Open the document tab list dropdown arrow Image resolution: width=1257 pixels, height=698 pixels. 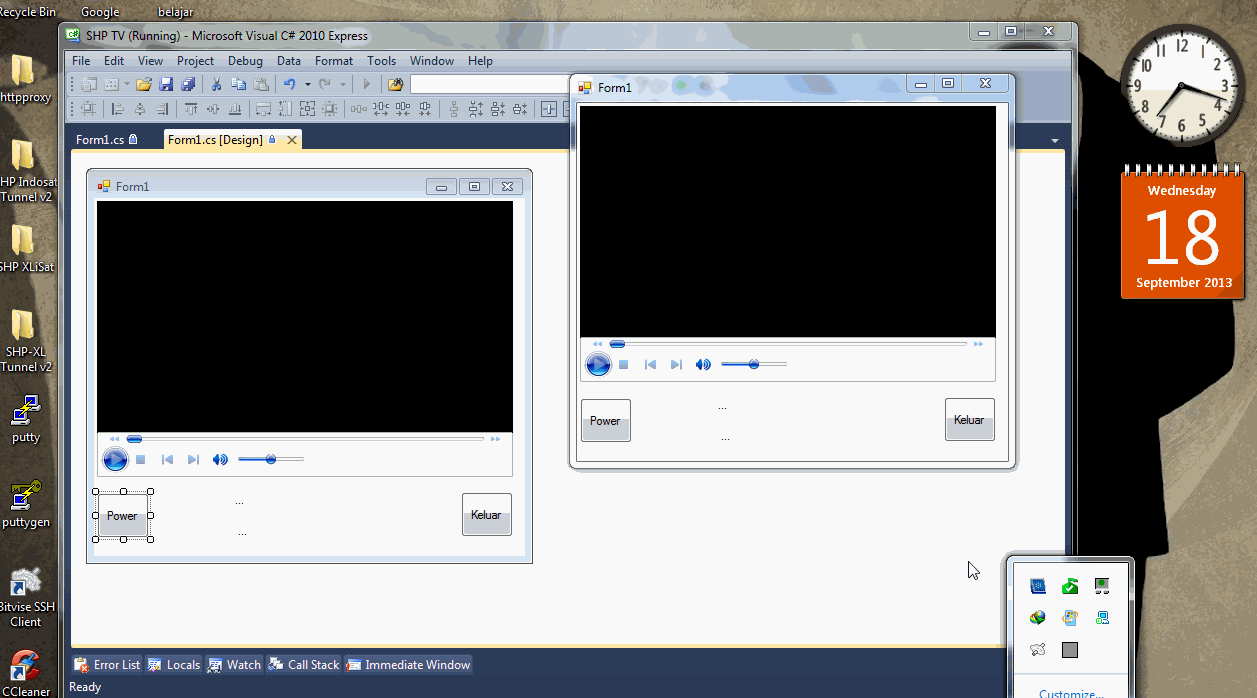click(1055, 140)
